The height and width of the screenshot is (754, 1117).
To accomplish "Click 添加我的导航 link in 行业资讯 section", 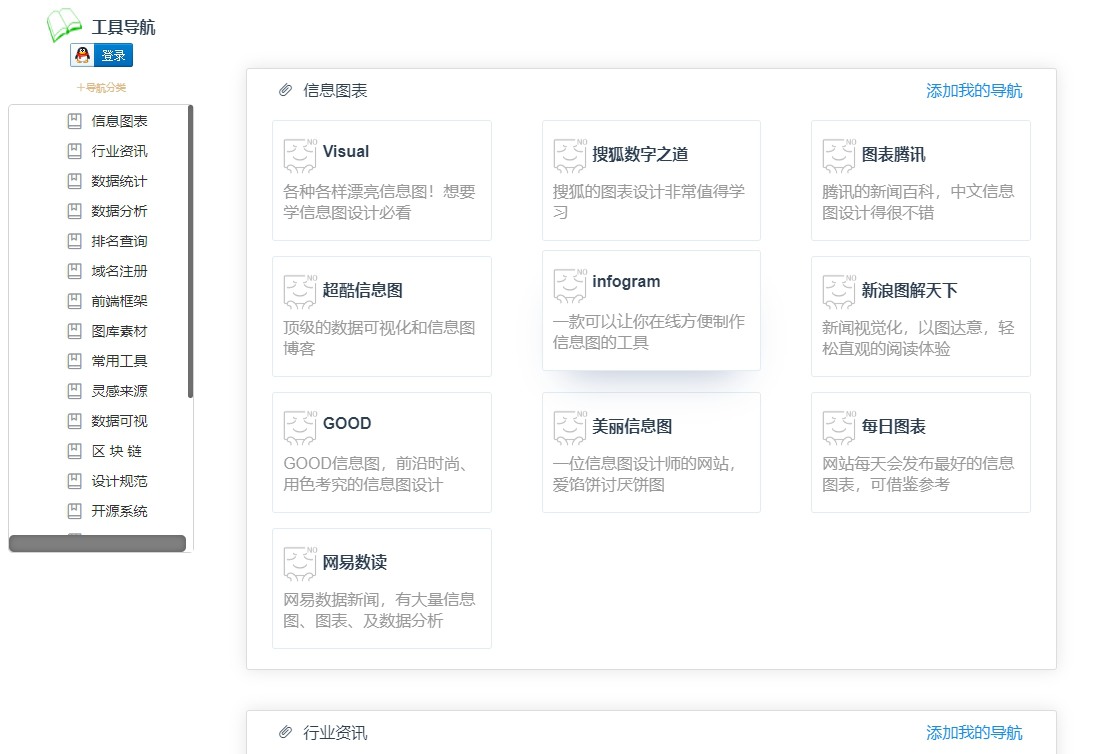I will (x=974, y=732).
